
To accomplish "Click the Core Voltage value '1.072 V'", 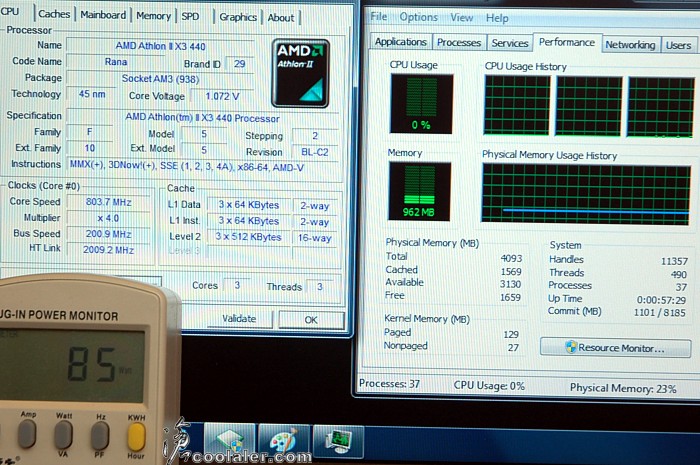I will [x=222, y=96].
